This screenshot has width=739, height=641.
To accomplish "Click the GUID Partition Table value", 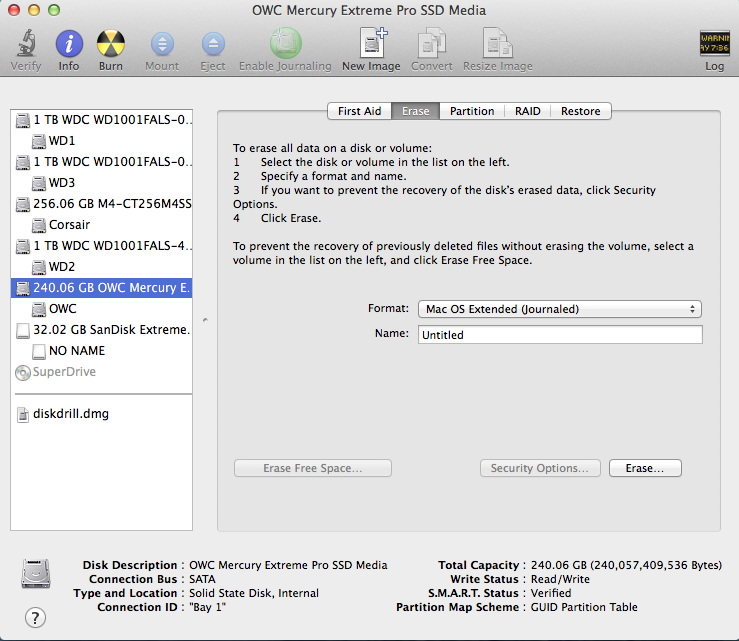I will (584, 607).
